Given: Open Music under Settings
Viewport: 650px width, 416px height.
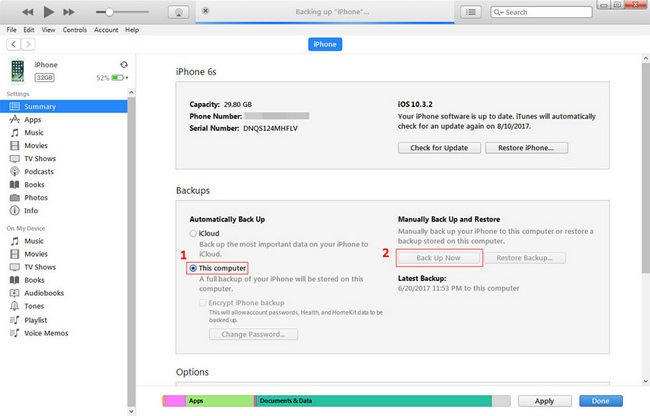Looking at the screenshot, I should (34, 133).
